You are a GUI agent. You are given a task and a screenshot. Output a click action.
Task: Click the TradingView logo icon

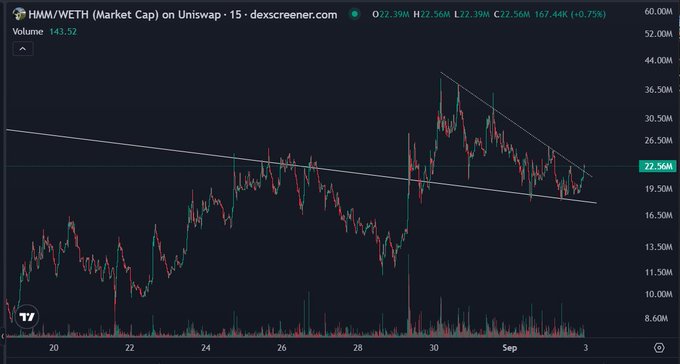tap(27, 318)
